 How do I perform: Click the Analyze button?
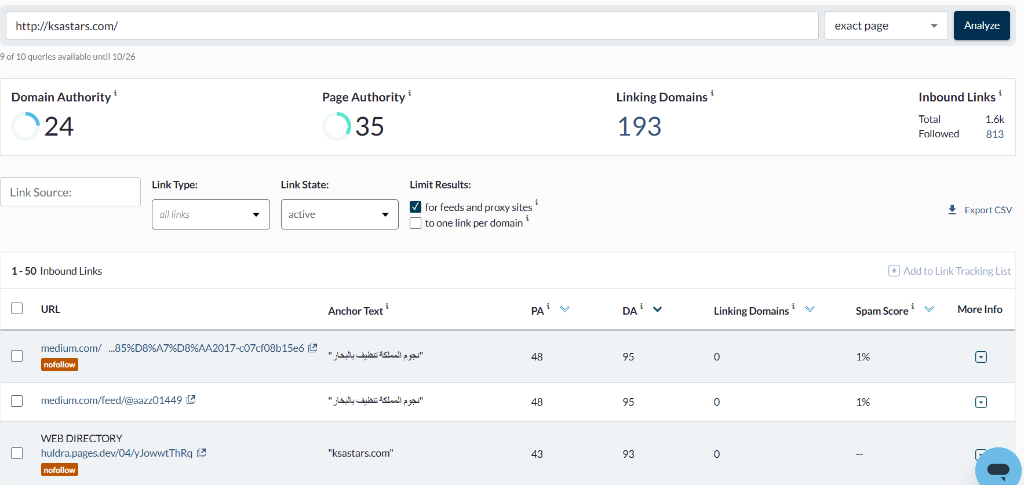982,25
